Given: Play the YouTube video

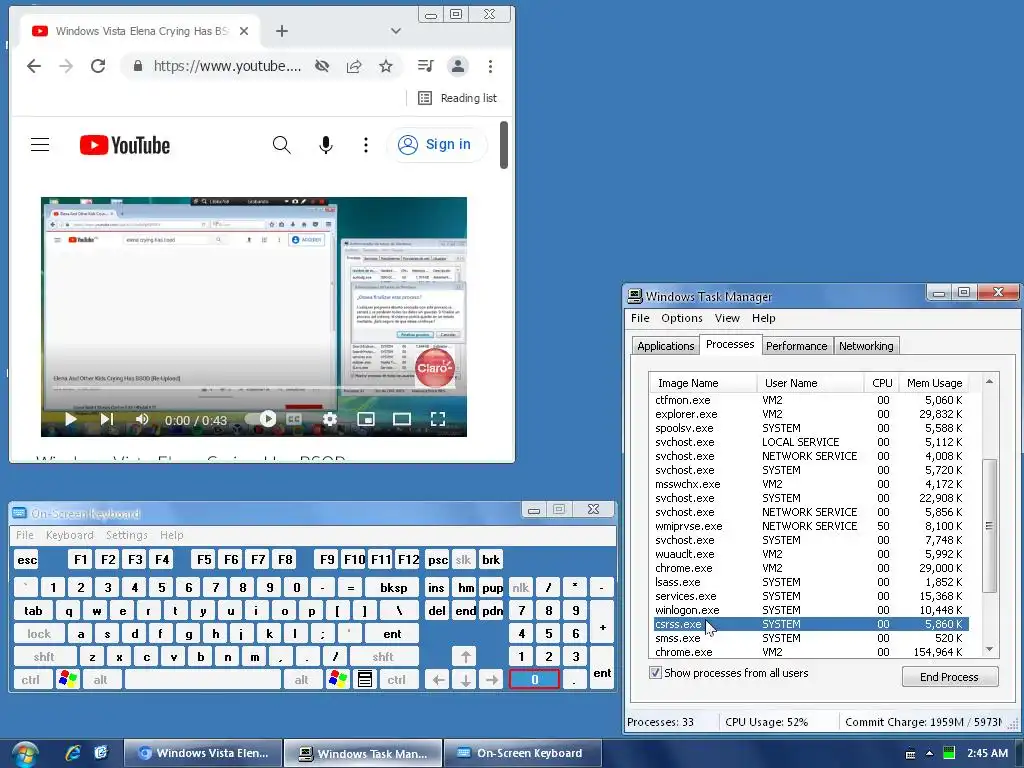Looking at the screenshot, I should pos(71,419).
